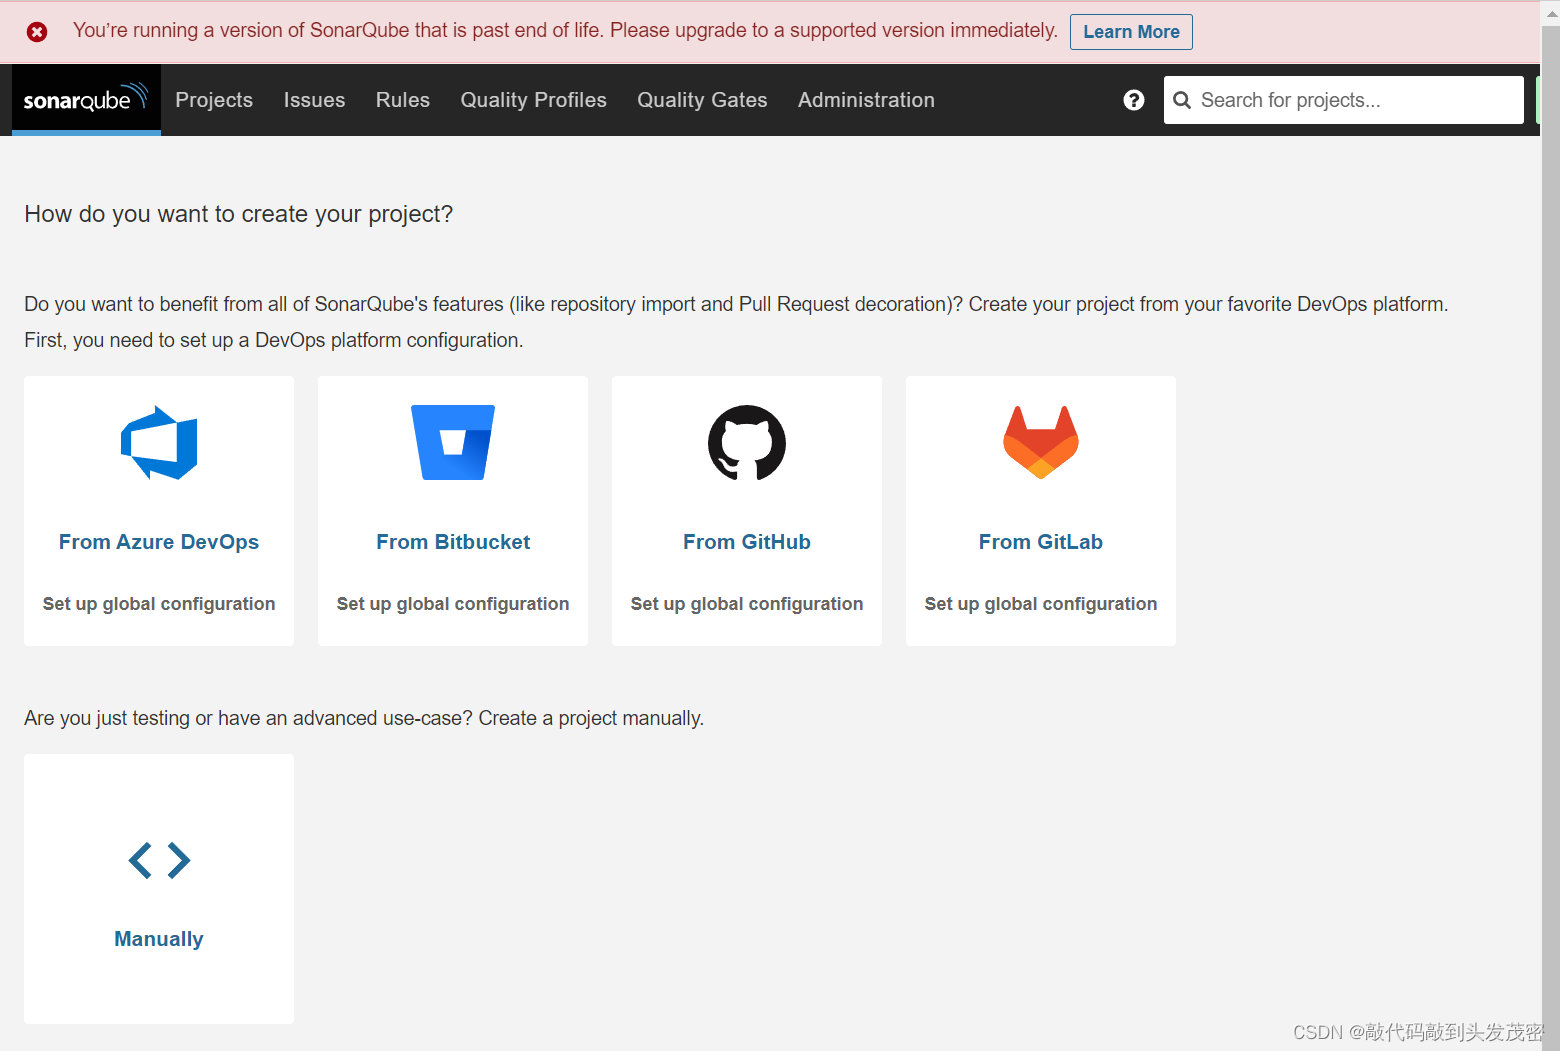Select the GitLab fox logo

pos(1041,443)
